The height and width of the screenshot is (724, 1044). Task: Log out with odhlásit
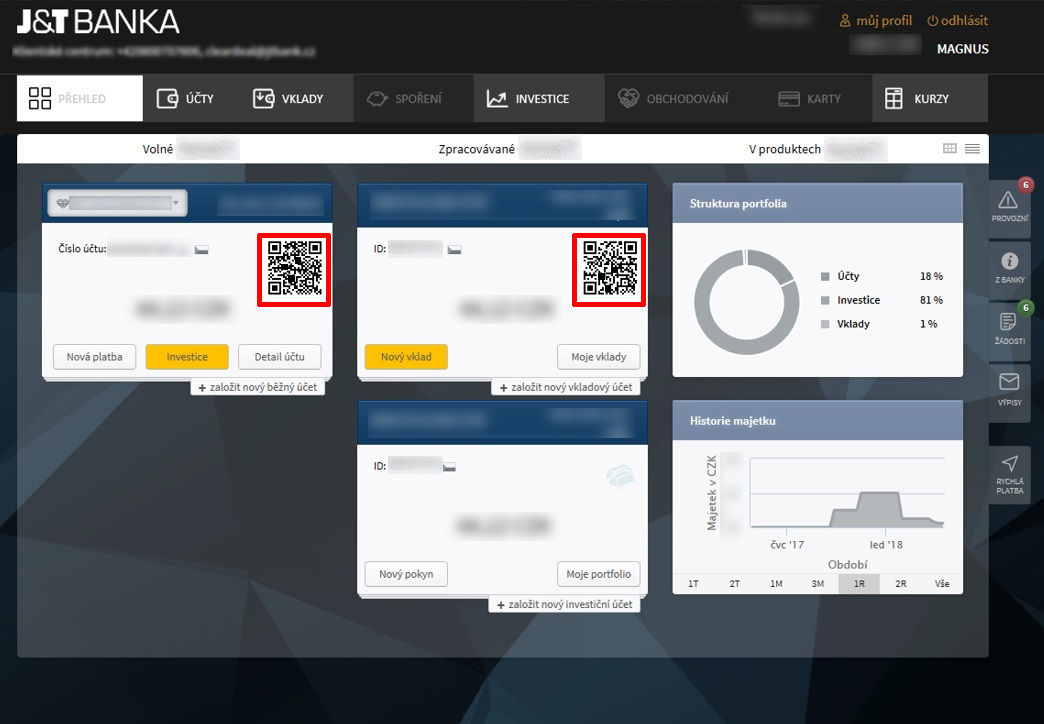coord(957,21)
